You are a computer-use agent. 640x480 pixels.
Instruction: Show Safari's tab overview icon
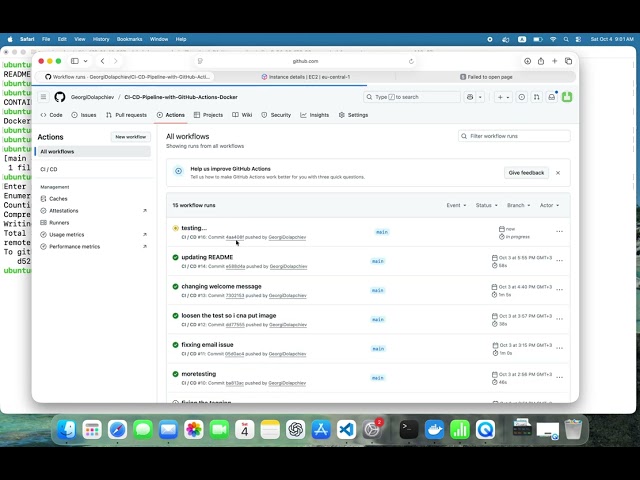pyautogui.click(x=568, y=61)
